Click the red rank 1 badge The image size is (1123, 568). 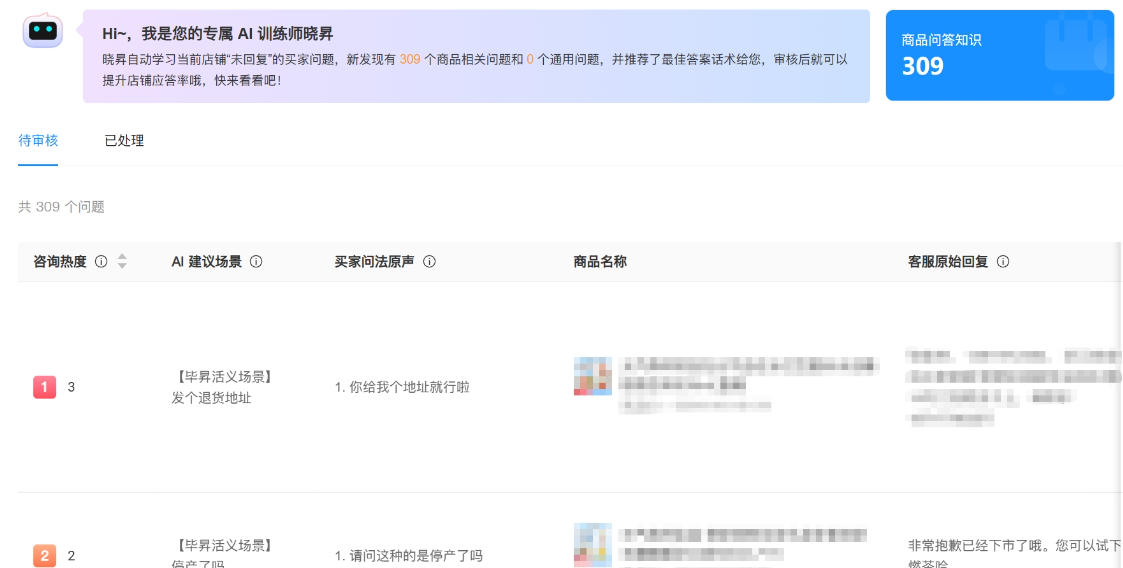(44, 387)
